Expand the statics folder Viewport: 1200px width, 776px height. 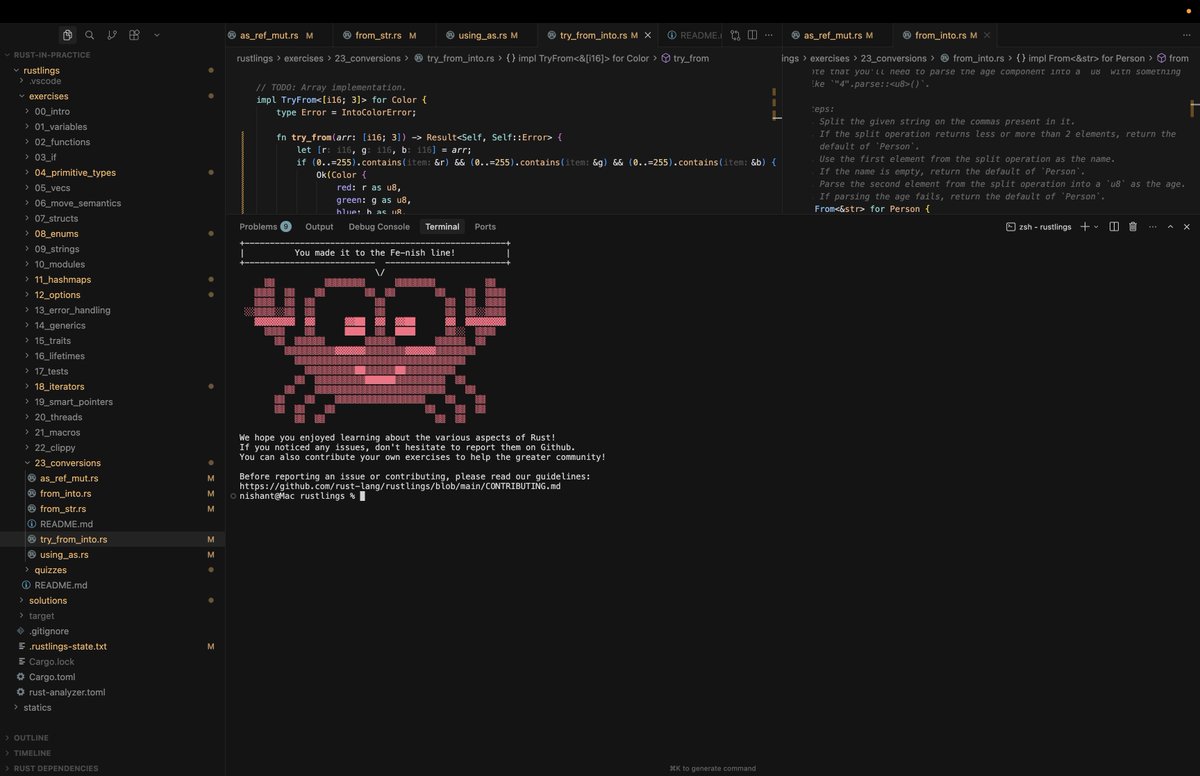point(37,707)
